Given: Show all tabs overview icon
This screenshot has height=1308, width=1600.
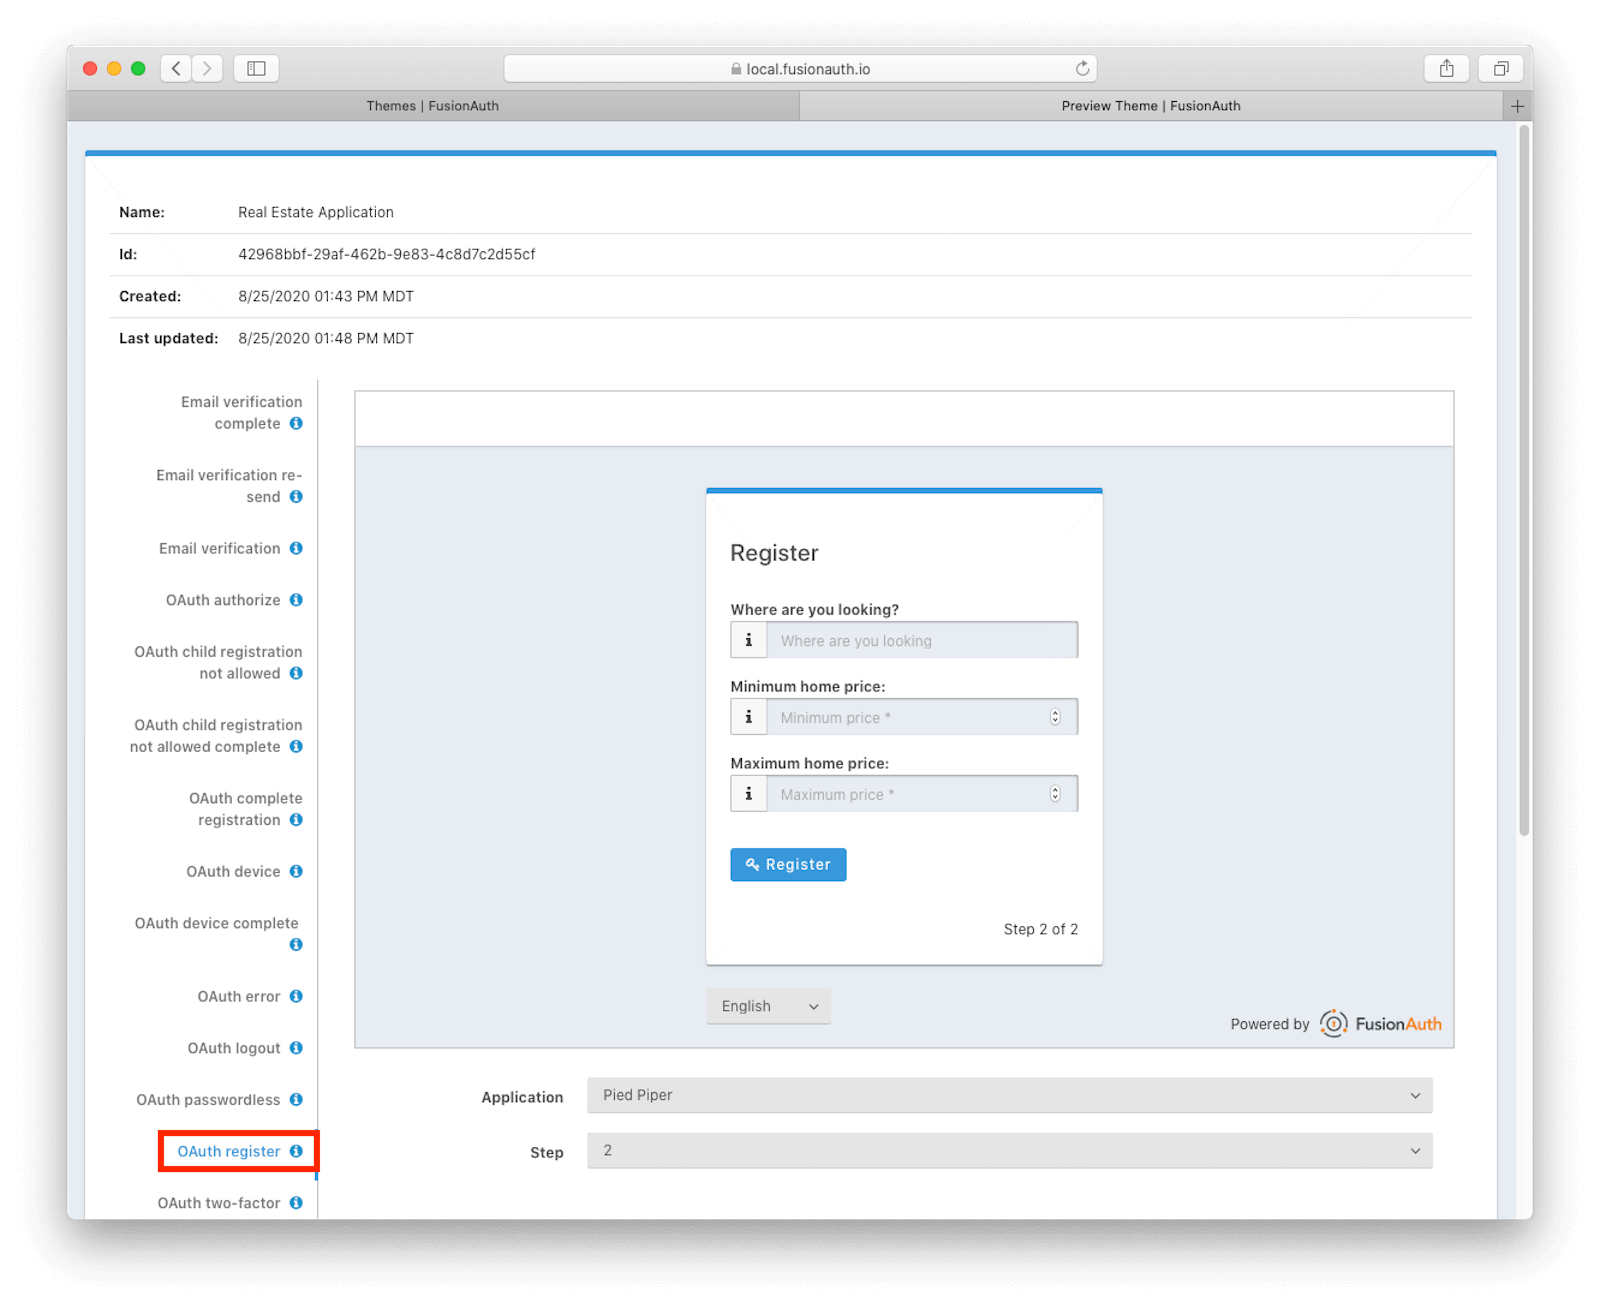Looking at the screenshot, I should [1501, 68].
